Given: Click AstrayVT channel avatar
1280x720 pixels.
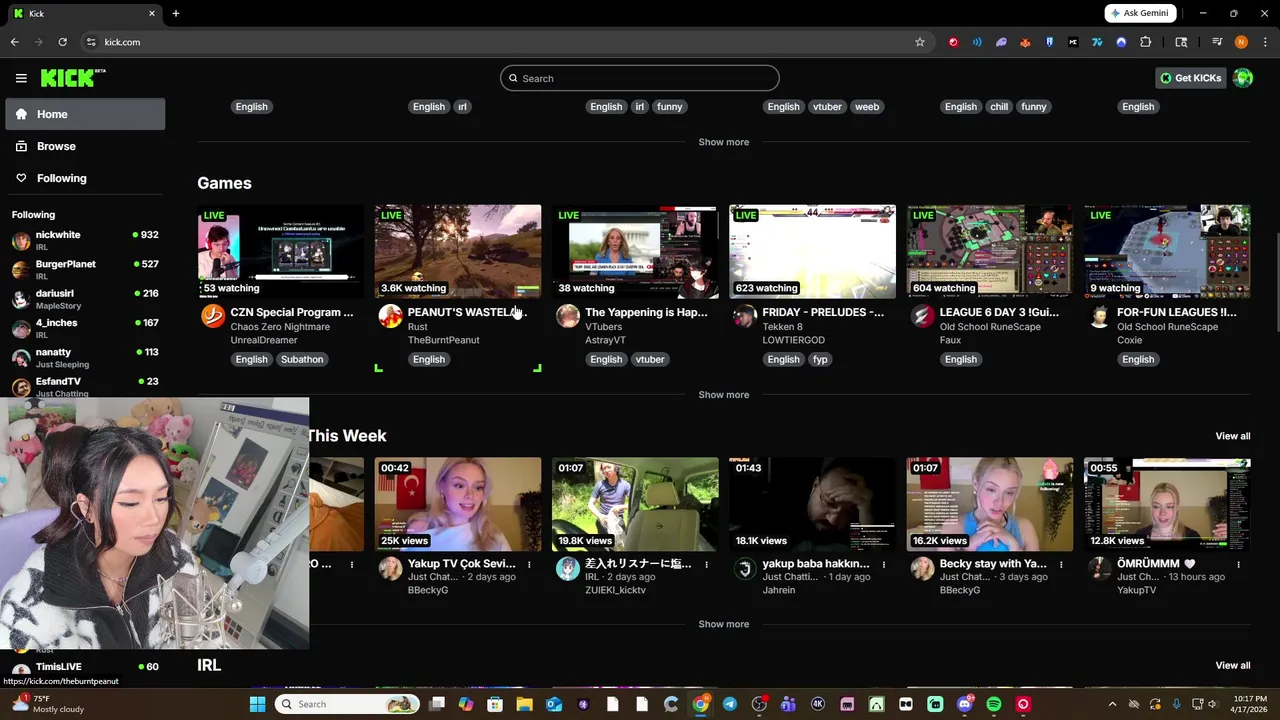Looking at the screenshot, I should [x=568, y=316].
